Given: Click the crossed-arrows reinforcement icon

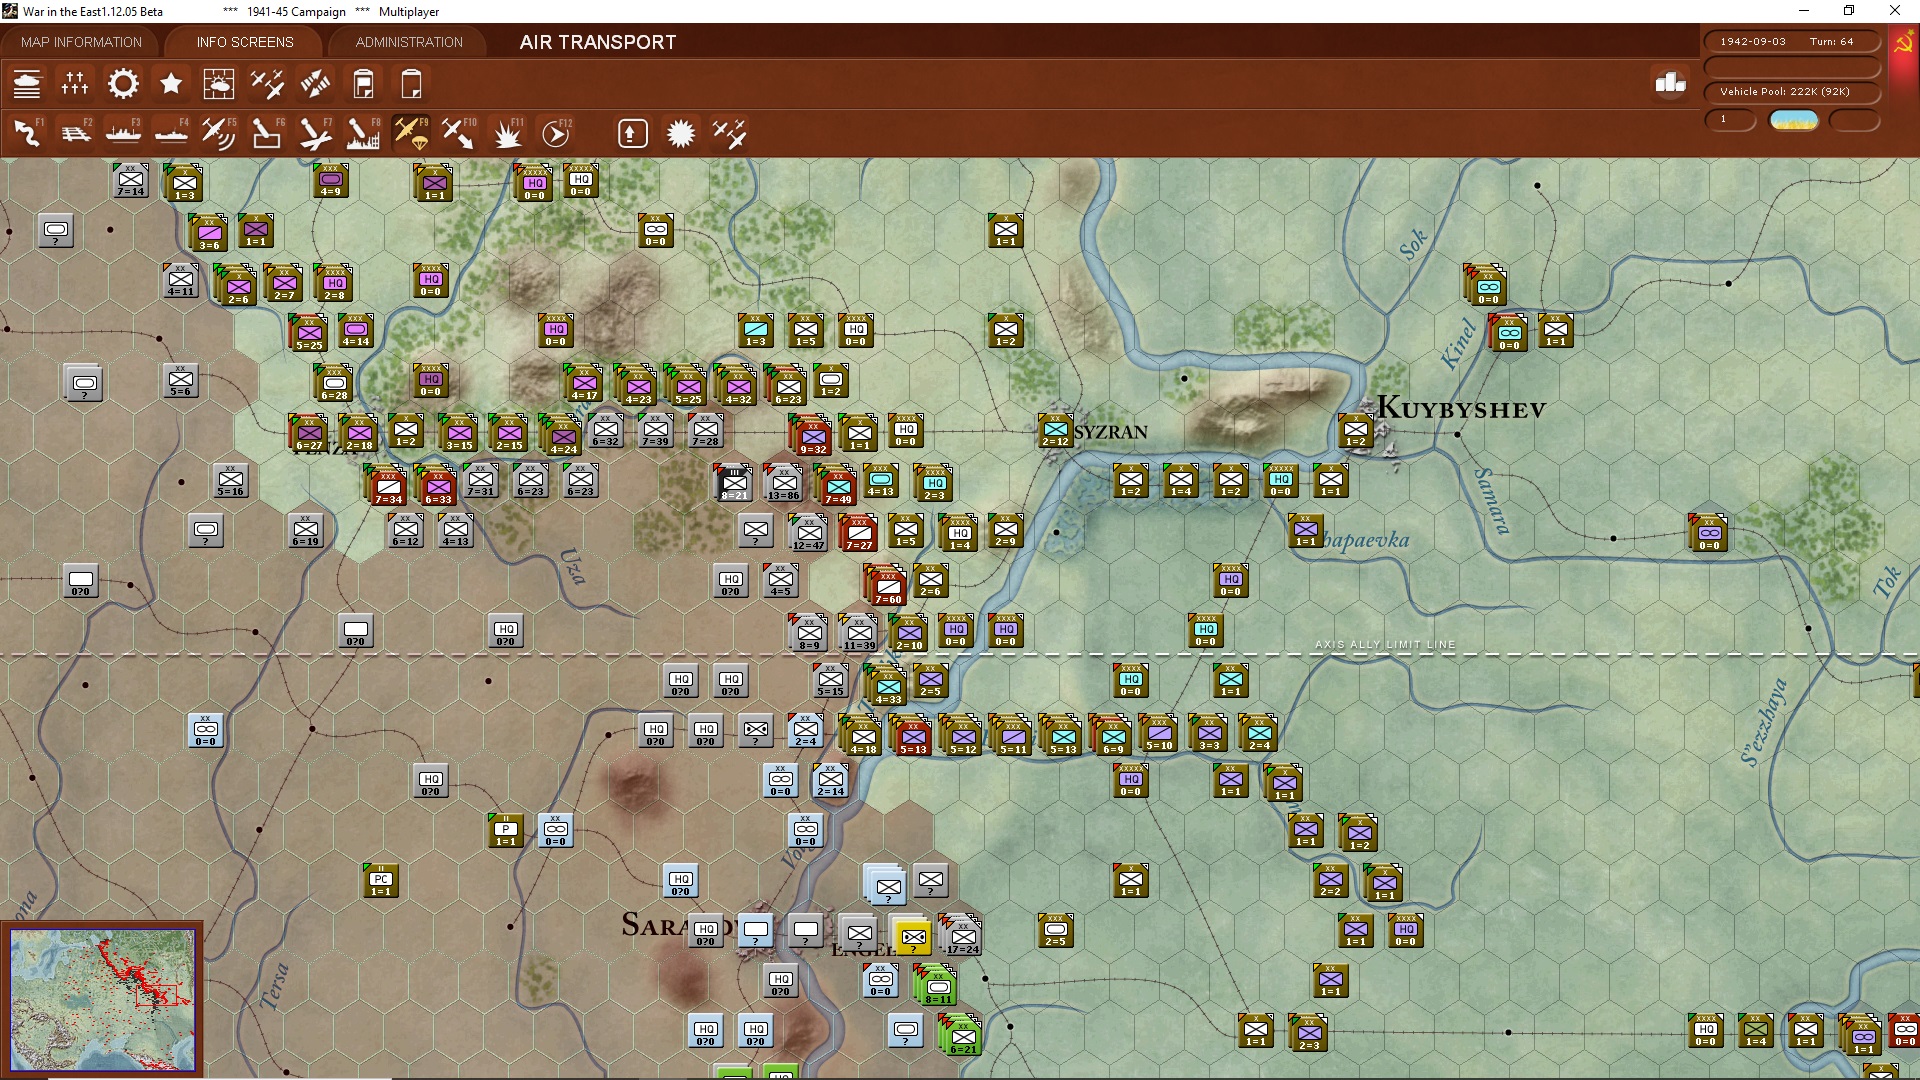Looking at the screenshot, I should [315, 84].
